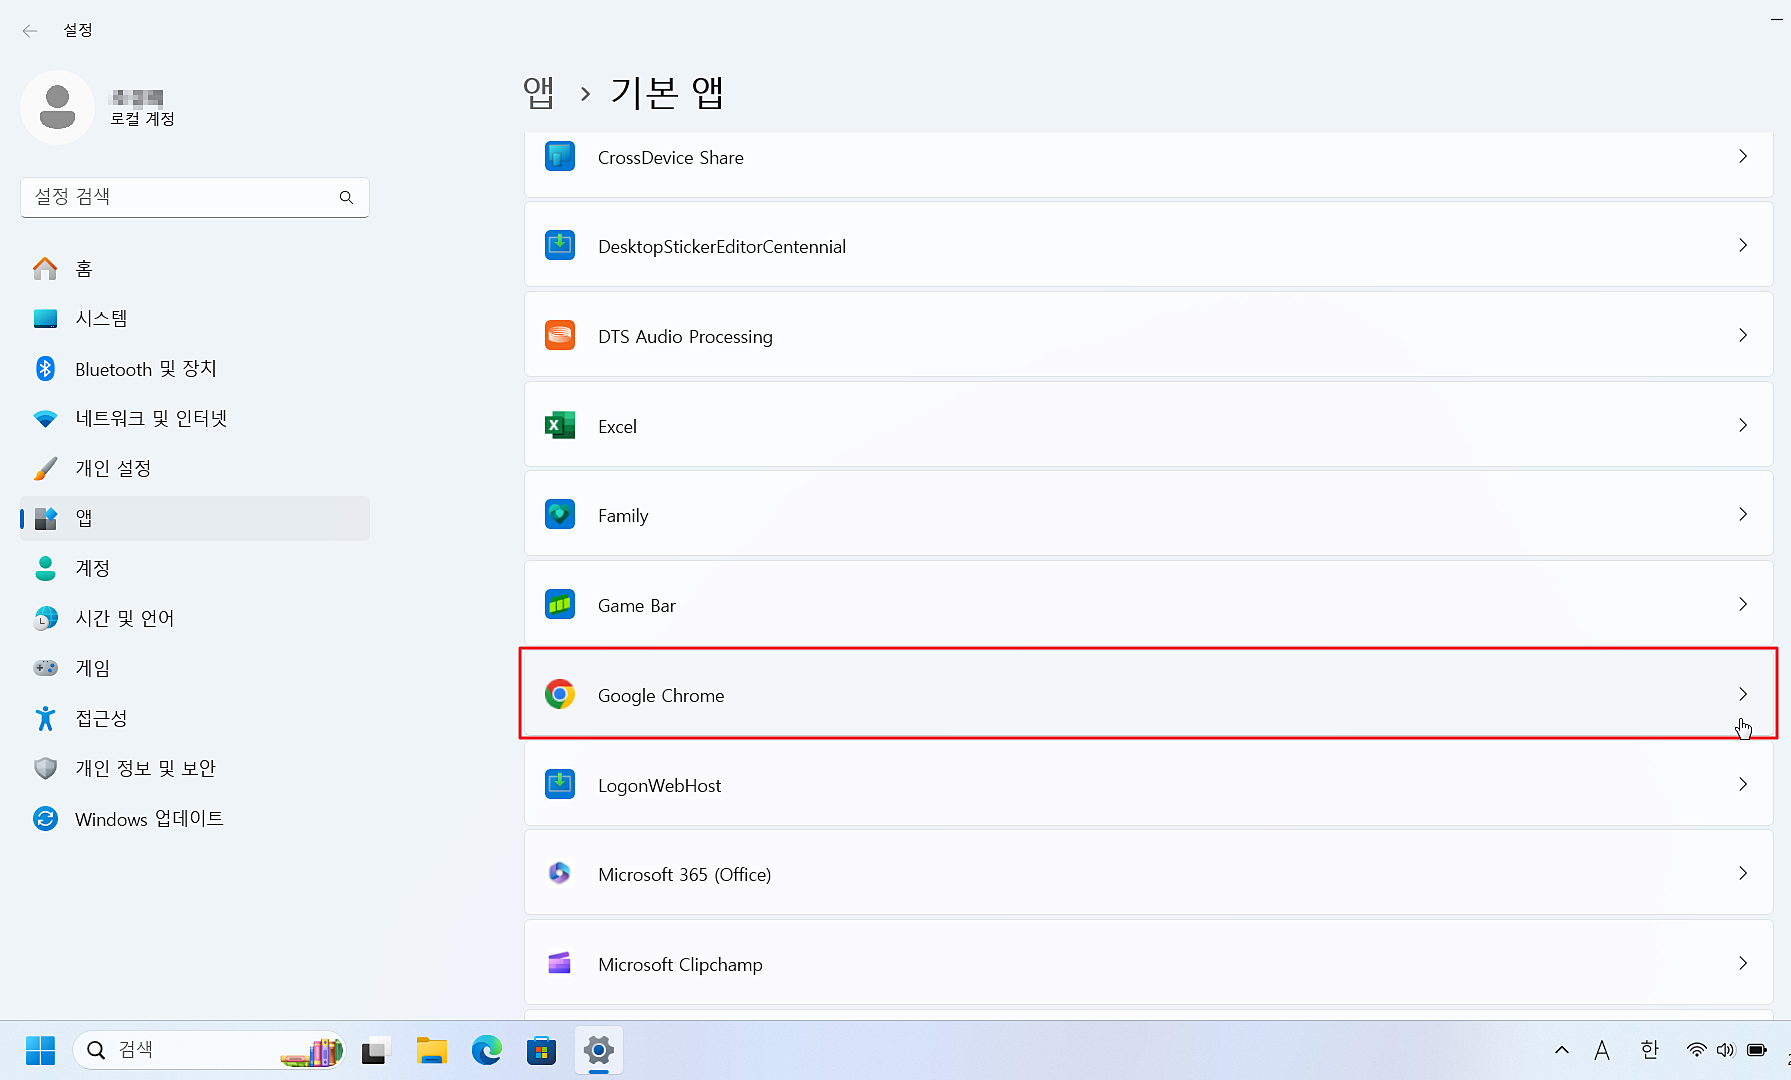Image resolution: width=1791 pixels, height=1080 pixels.
Task: Toggle the A input mode indicator
Action: point(1602,1050)
